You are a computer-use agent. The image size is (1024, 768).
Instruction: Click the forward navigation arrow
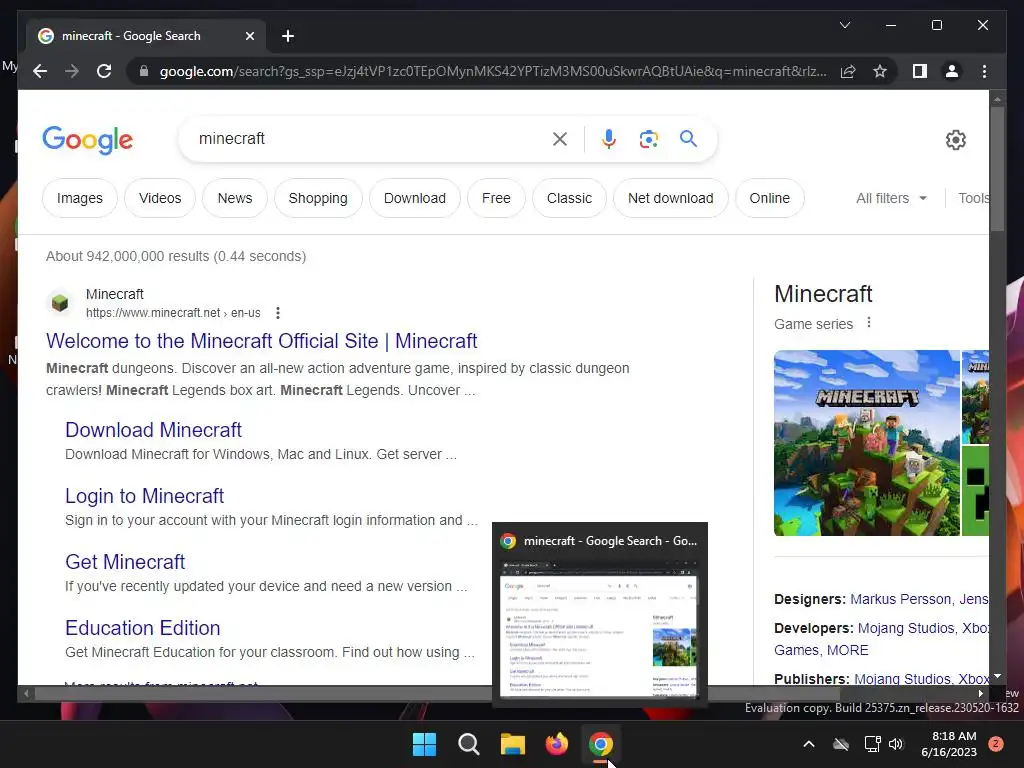click(x=72, y=71)
